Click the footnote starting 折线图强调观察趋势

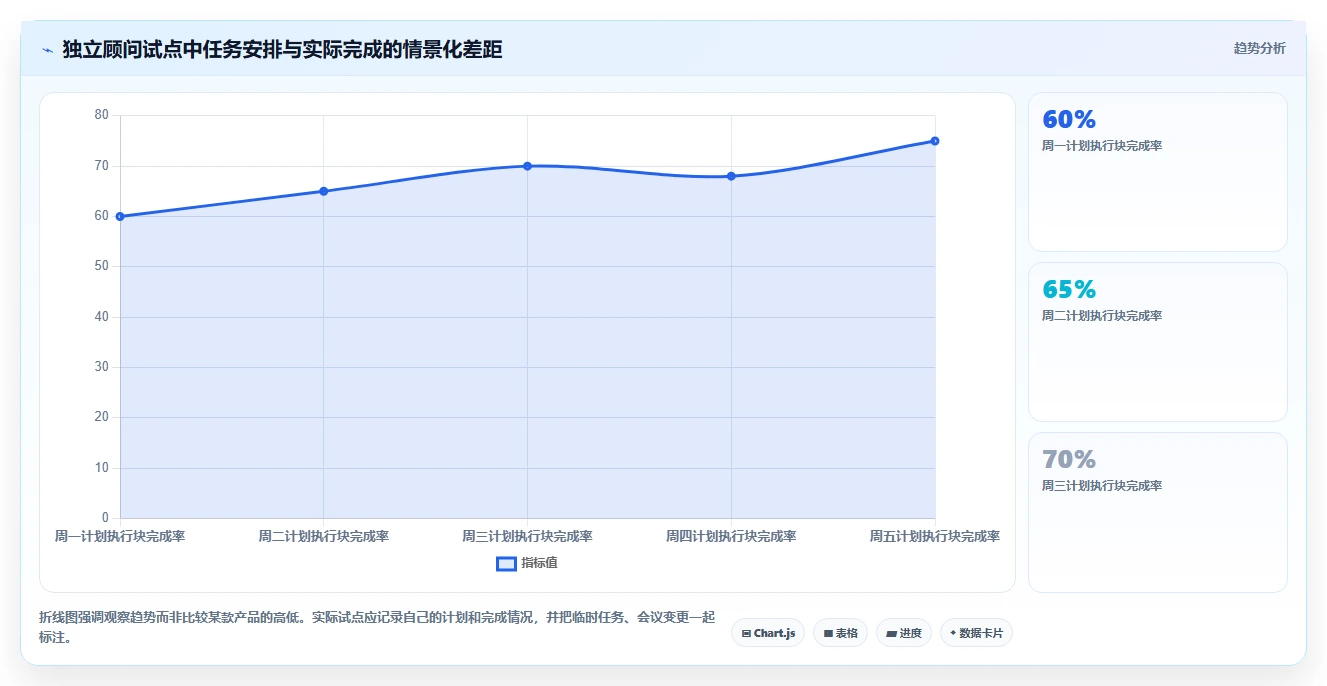click(x=377, y=627)
